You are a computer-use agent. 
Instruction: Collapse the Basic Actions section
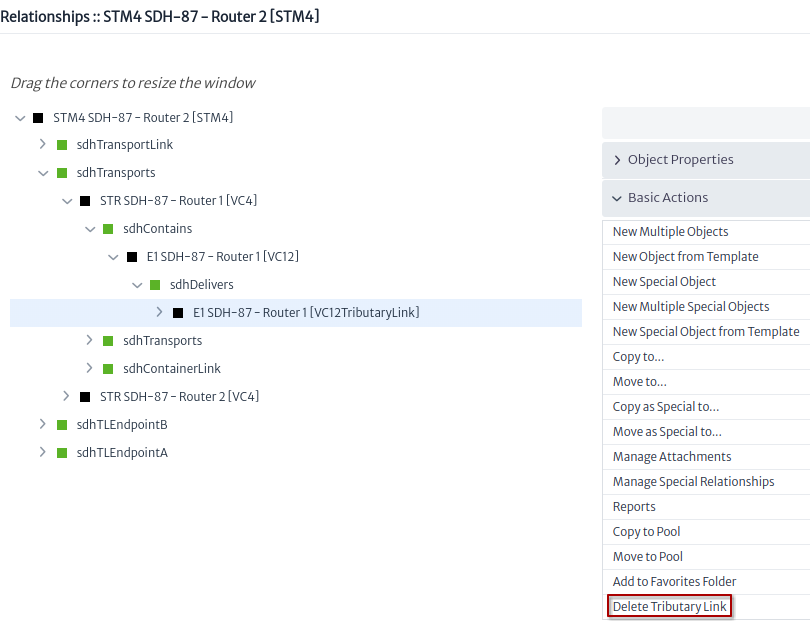click(706, 198)
